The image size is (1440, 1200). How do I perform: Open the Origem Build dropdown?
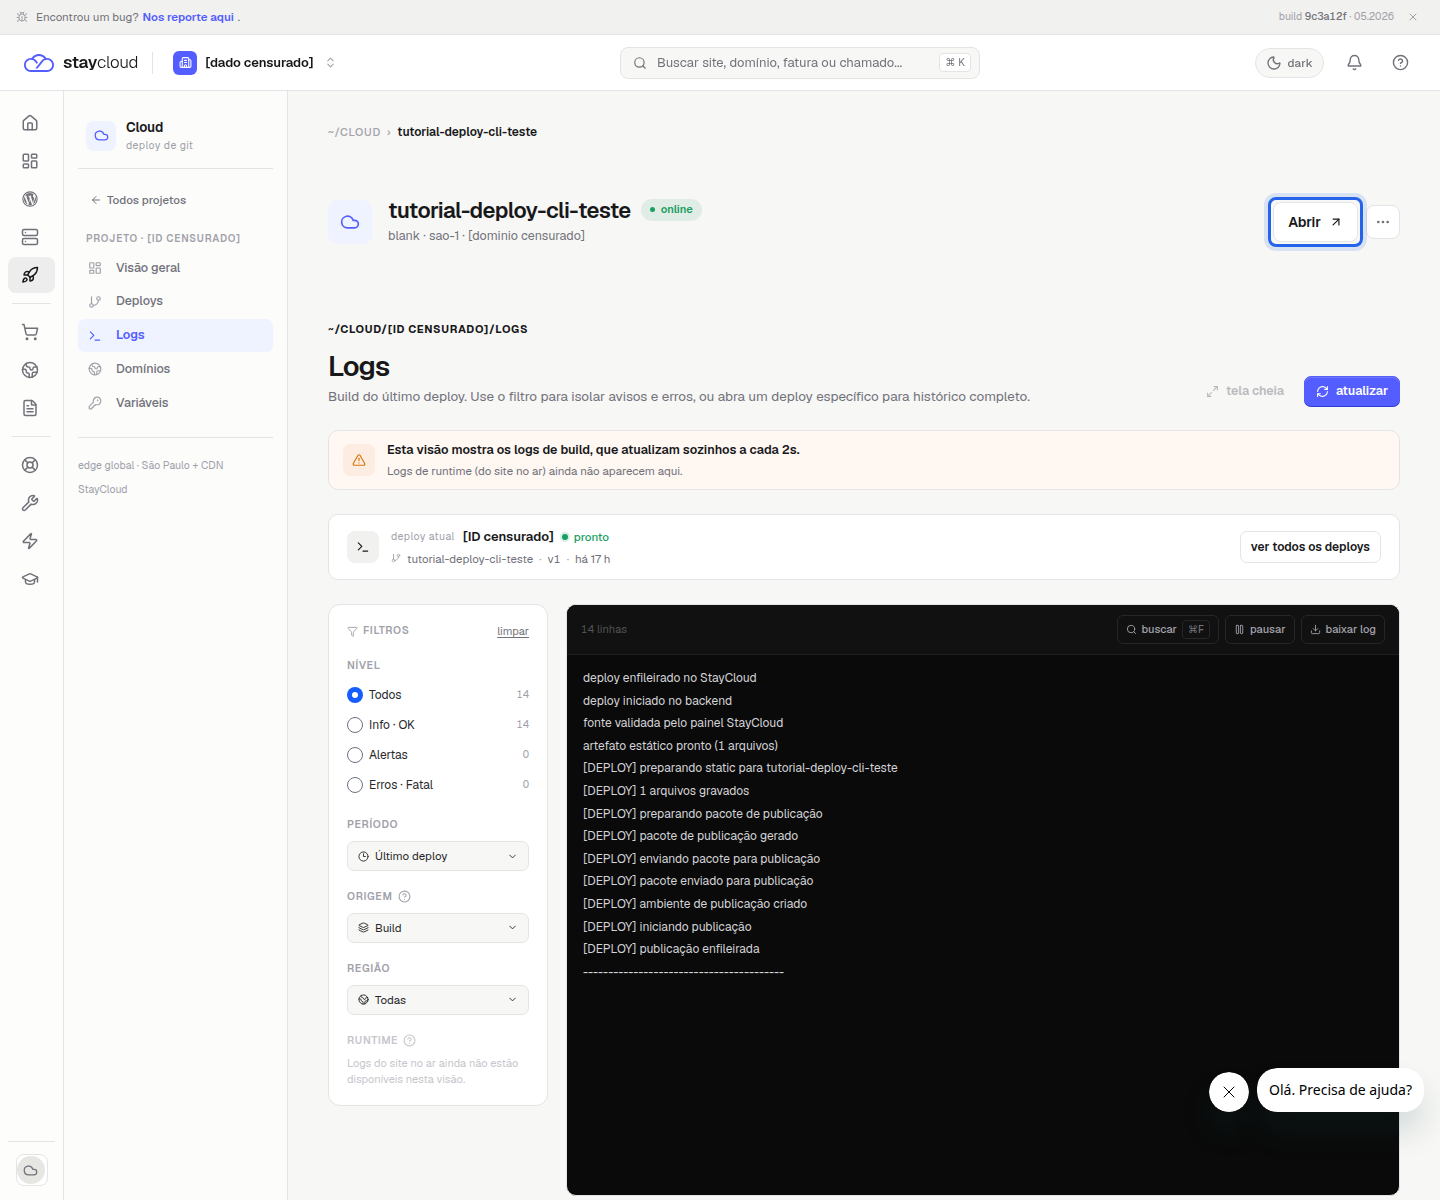(x=438, y=928)
